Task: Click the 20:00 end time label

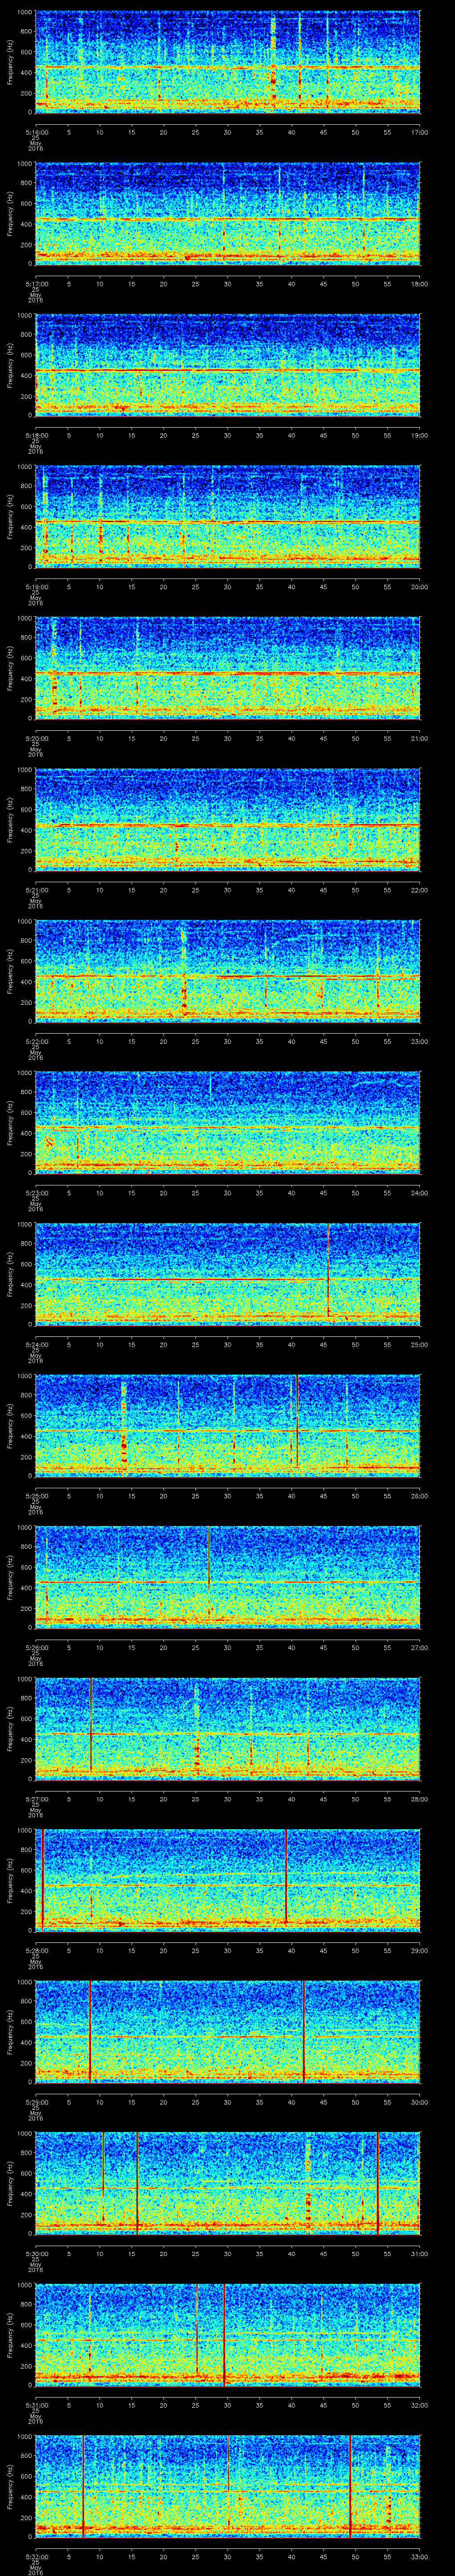Action: [x=420, y=586]
